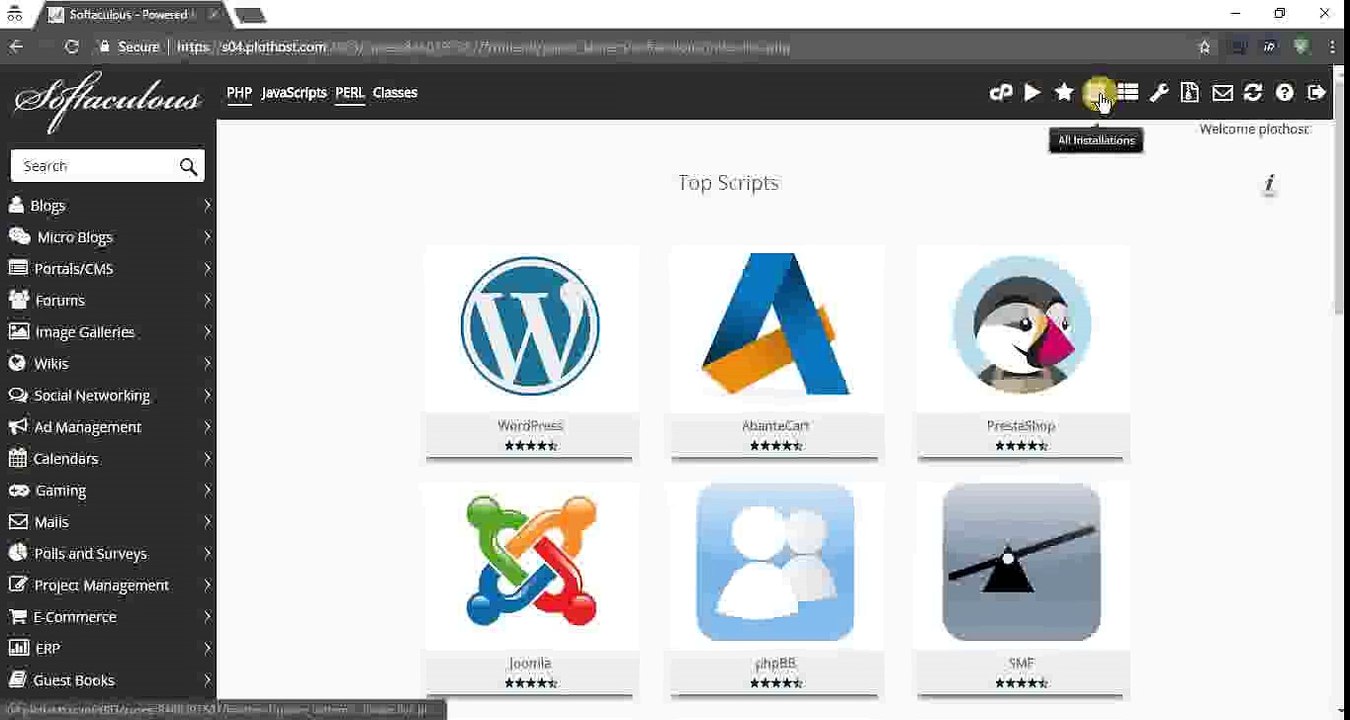Open email settings envelope icon

(1222, 93)
